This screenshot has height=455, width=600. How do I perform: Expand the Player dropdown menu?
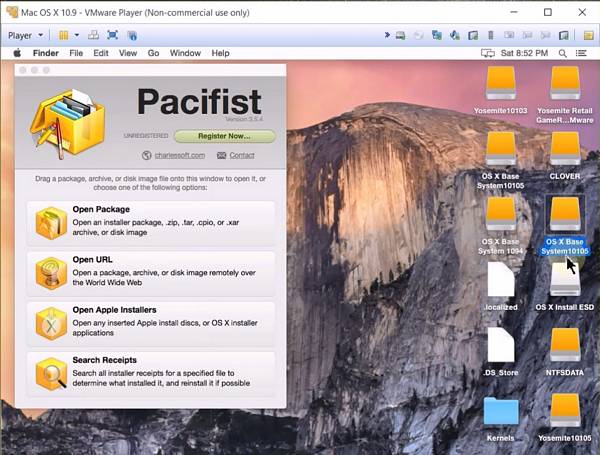(24, 35)
